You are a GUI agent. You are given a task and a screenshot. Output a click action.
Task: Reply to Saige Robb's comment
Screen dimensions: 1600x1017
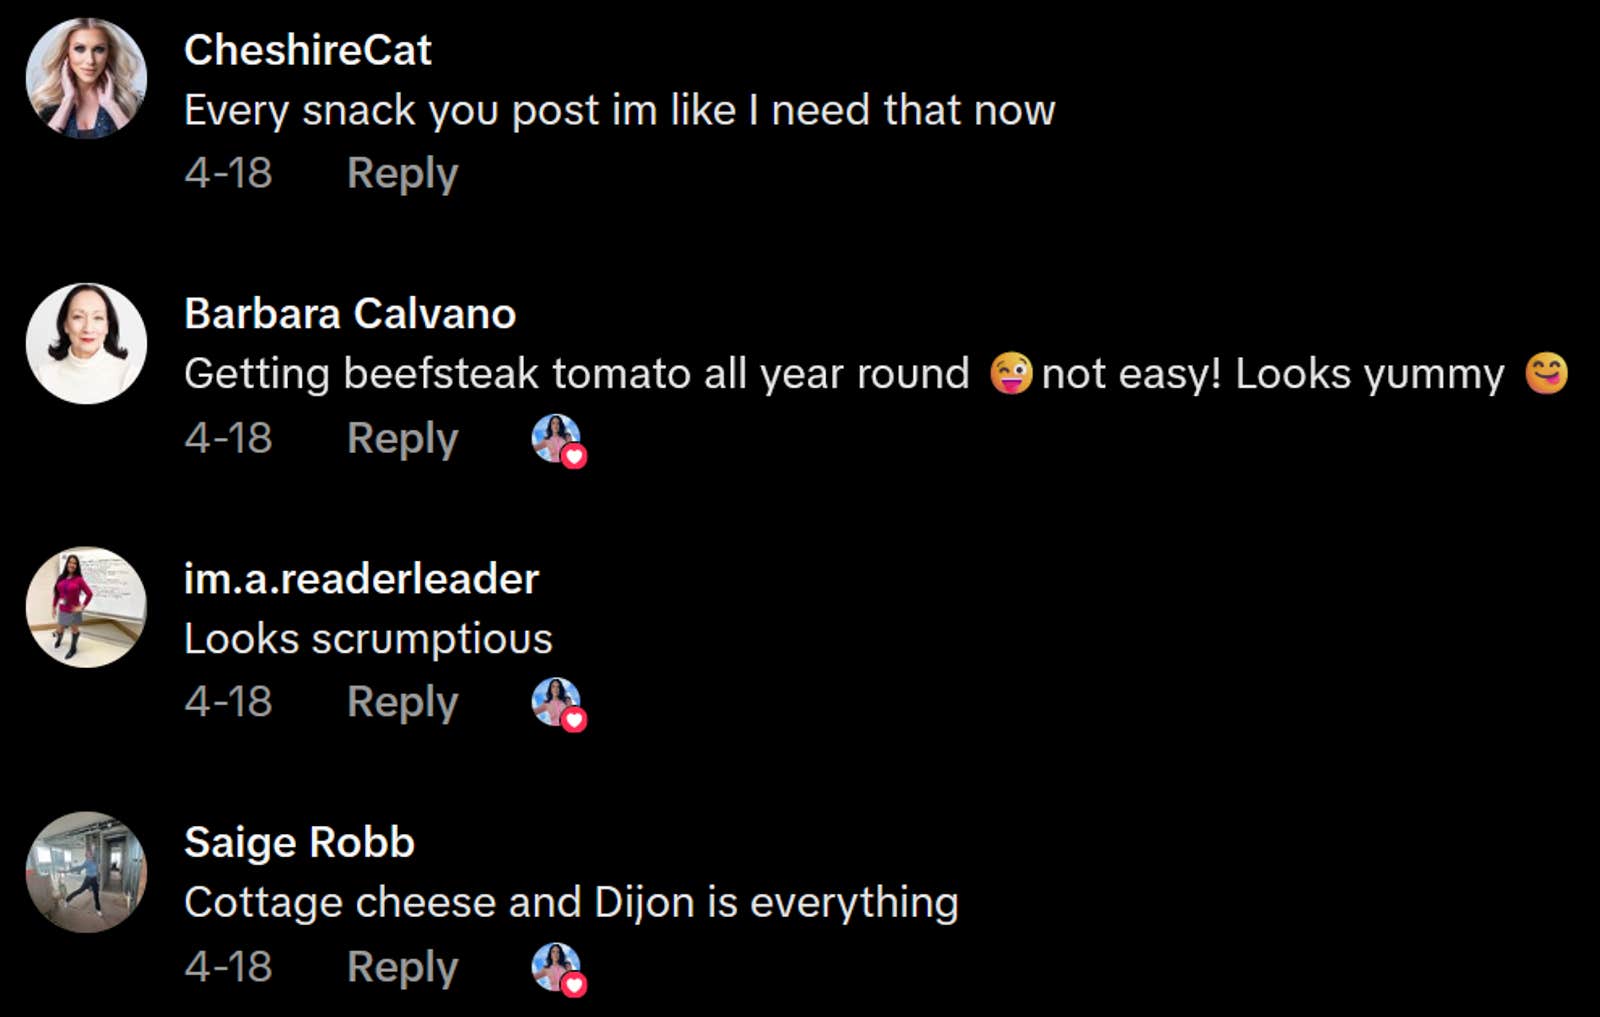point(402,967)
